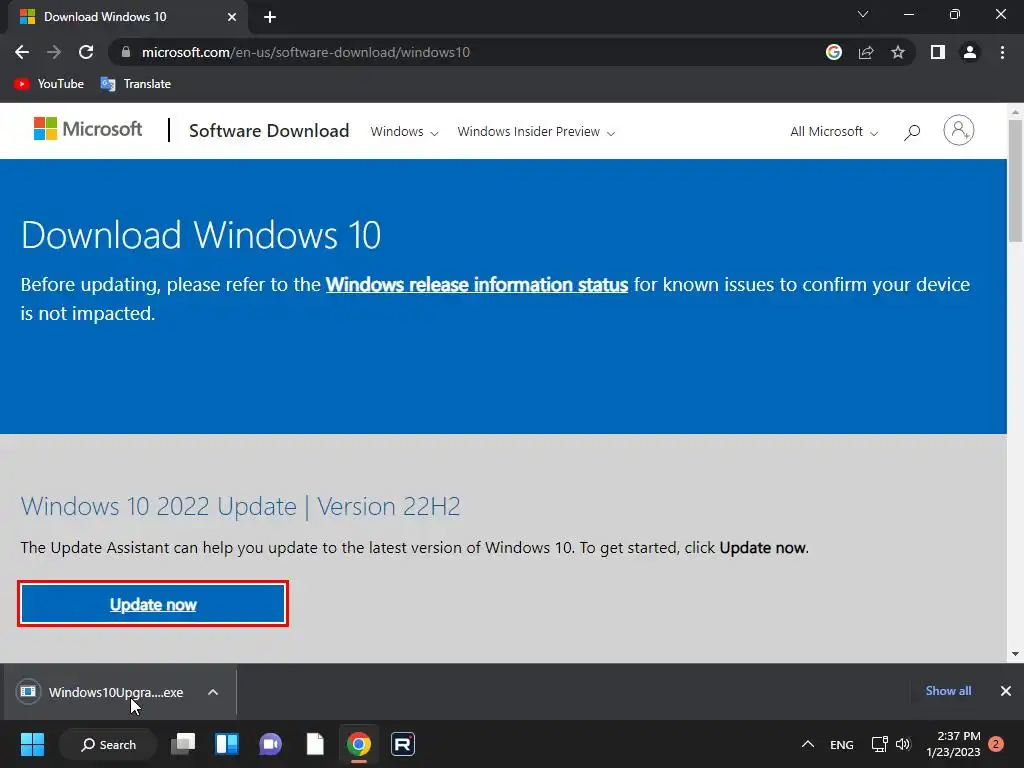Select the 'Download Windows 10' heading
The height and width of the screenshot is (768, 1024).
(201, 234)
